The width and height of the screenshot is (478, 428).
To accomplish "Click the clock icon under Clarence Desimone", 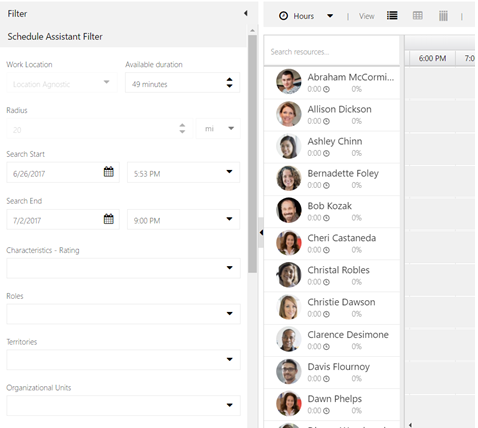I will (326, 347).
